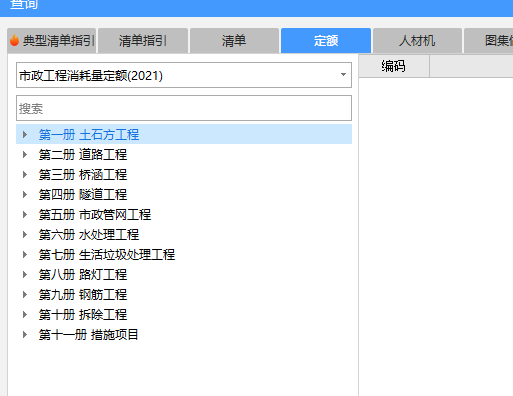Screen dimensions: 513x396
Task: Switch to the 清单 tab
Action: 234,41
